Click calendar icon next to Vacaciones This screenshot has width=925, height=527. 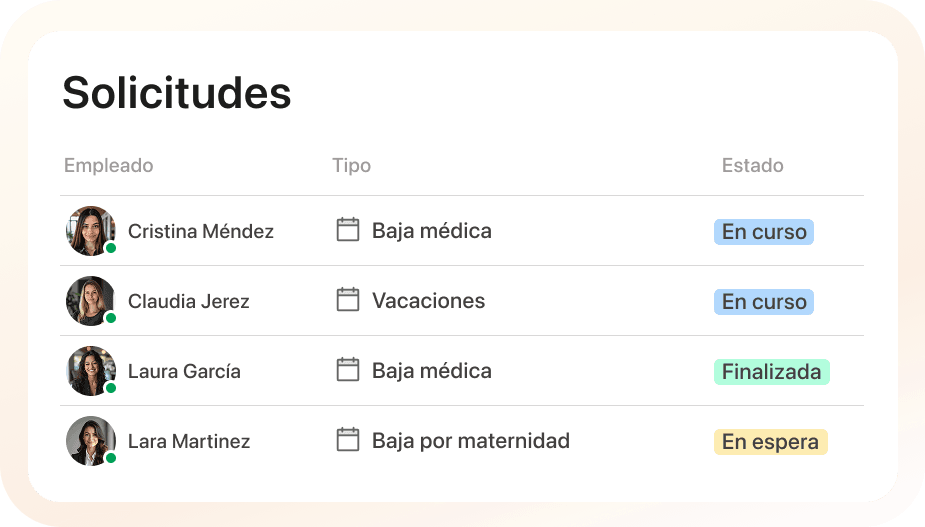(347, 300)
